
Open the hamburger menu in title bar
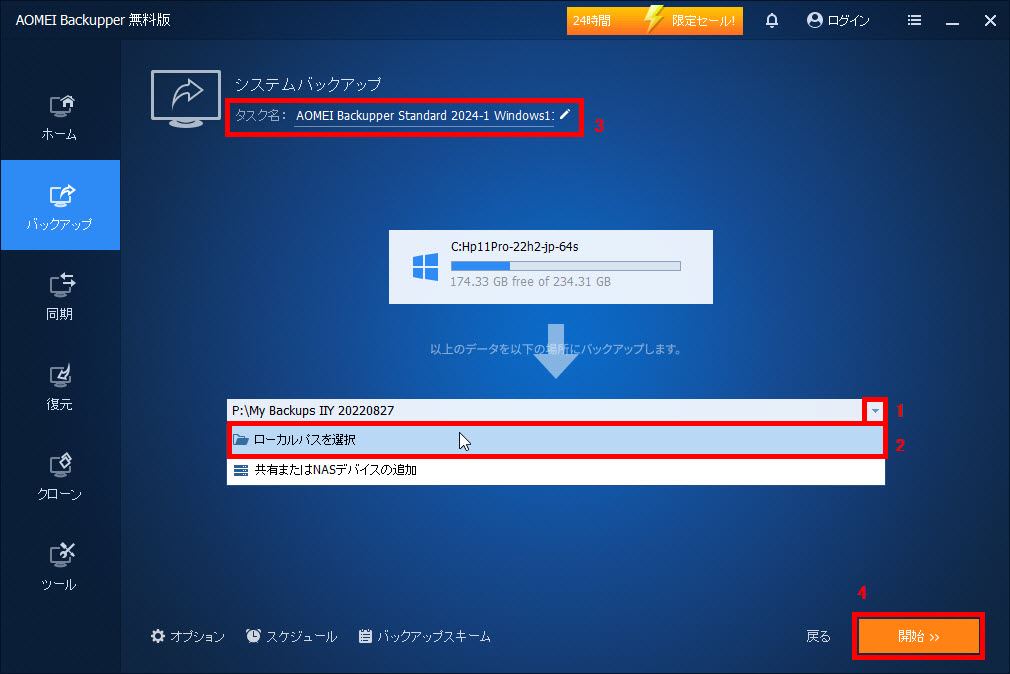[914, 21]
